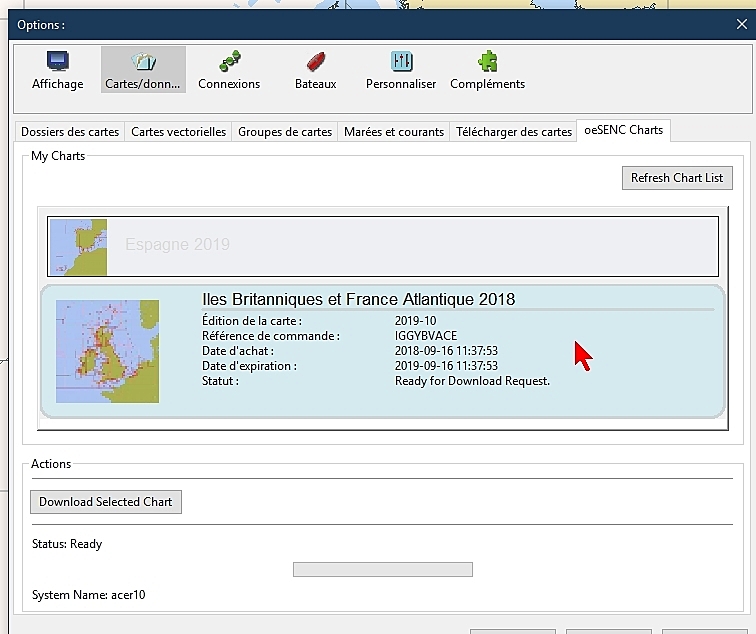The image size is (756, 634).
Task: Click Refresh Chart List button
Action: click(677, 178)
